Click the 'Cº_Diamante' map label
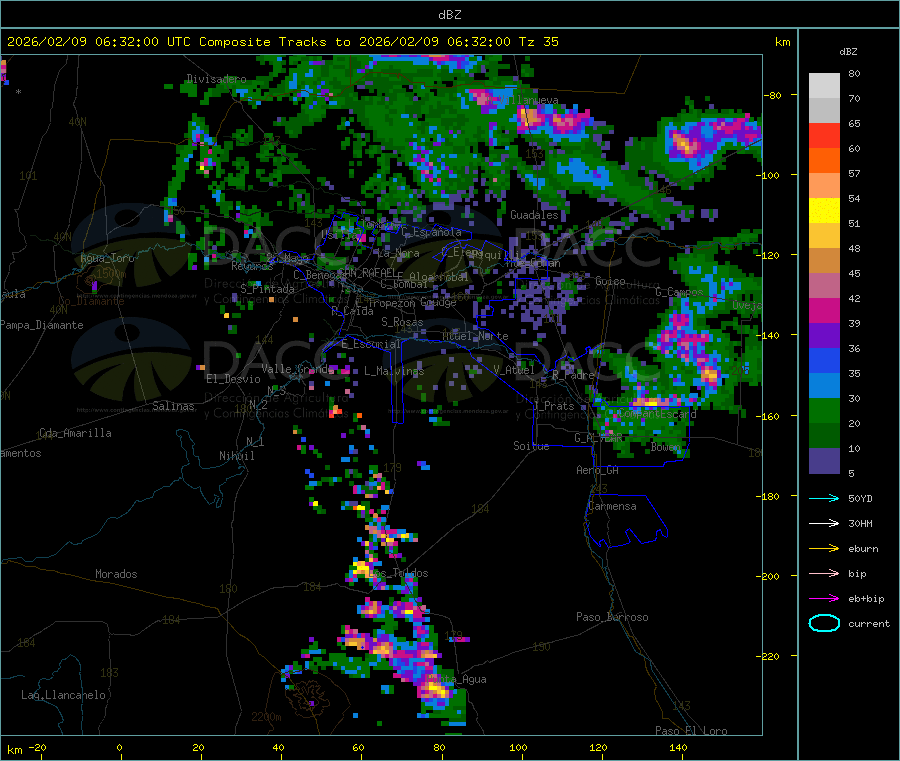The height and width of the screenshot is (761, 900). click(91, 301)
